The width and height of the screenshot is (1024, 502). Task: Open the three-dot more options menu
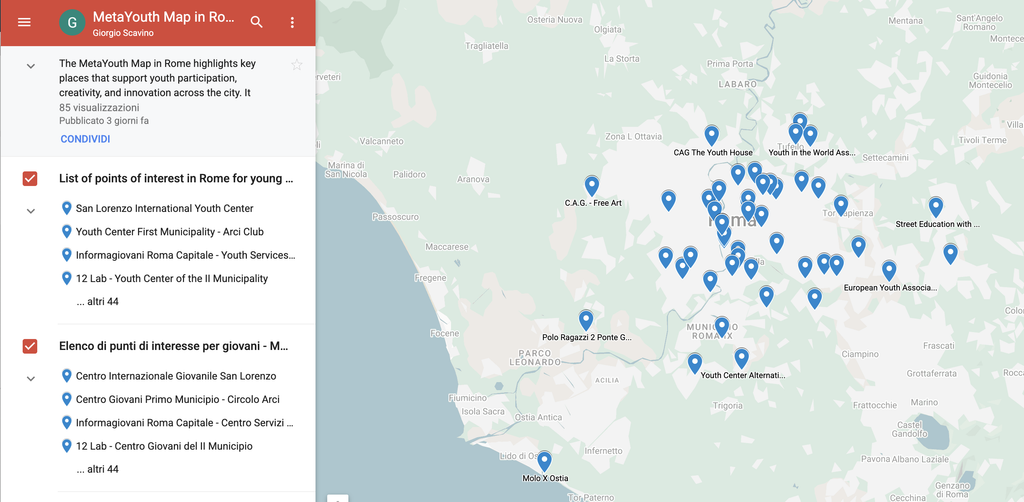tap(292, 22)
